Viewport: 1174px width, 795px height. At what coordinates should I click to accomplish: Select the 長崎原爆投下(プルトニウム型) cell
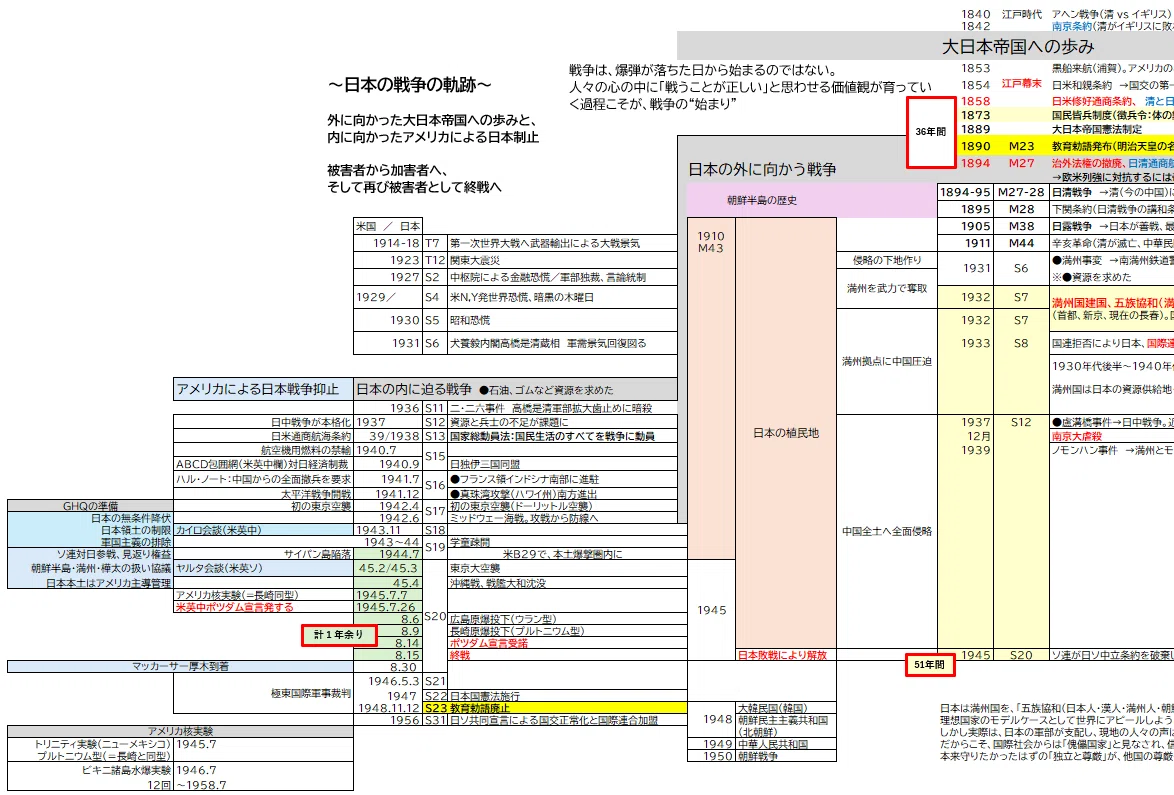pos(567,631)
